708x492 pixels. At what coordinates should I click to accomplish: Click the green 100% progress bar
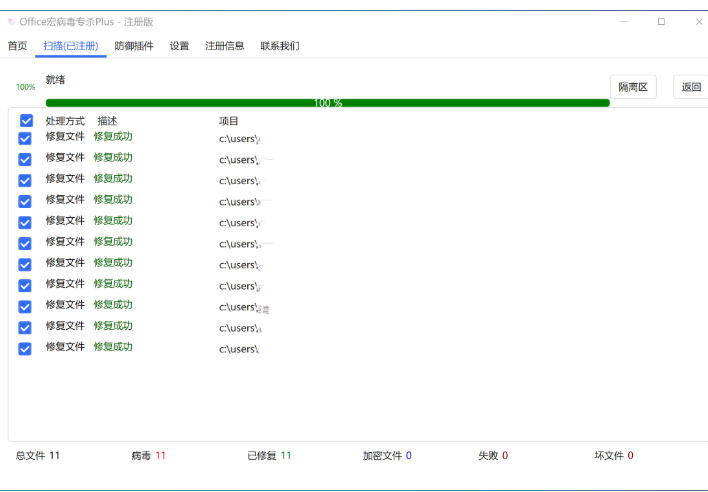click(x=327, y=103)
